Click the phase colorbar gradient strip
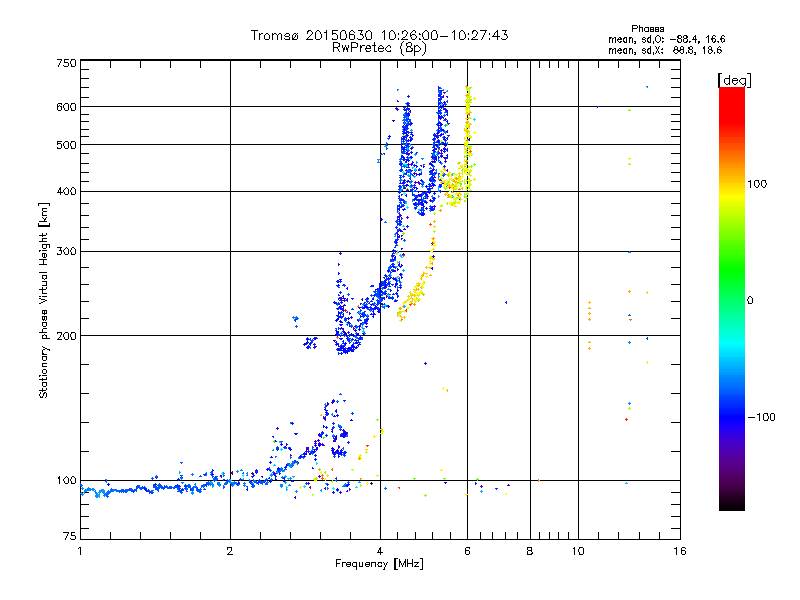Screen dimensions: 800x600 (732, 299)
